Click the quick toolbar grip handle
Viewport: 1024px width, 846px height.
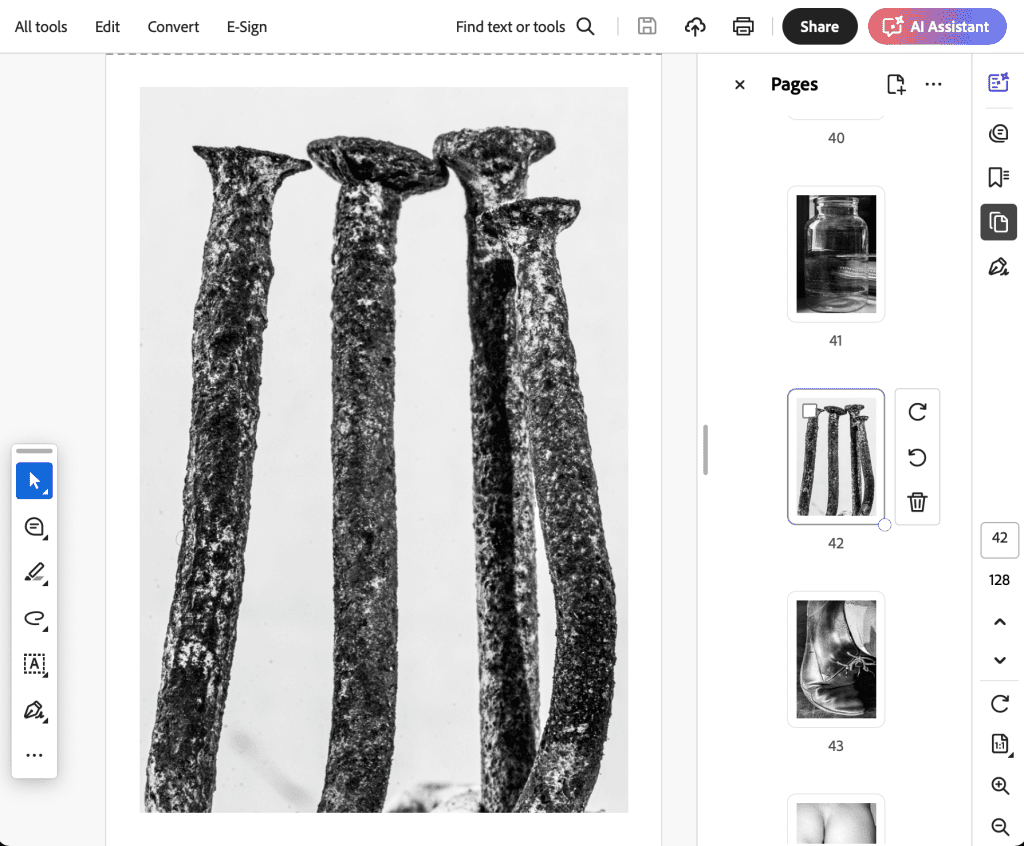[x=34, y=451]
